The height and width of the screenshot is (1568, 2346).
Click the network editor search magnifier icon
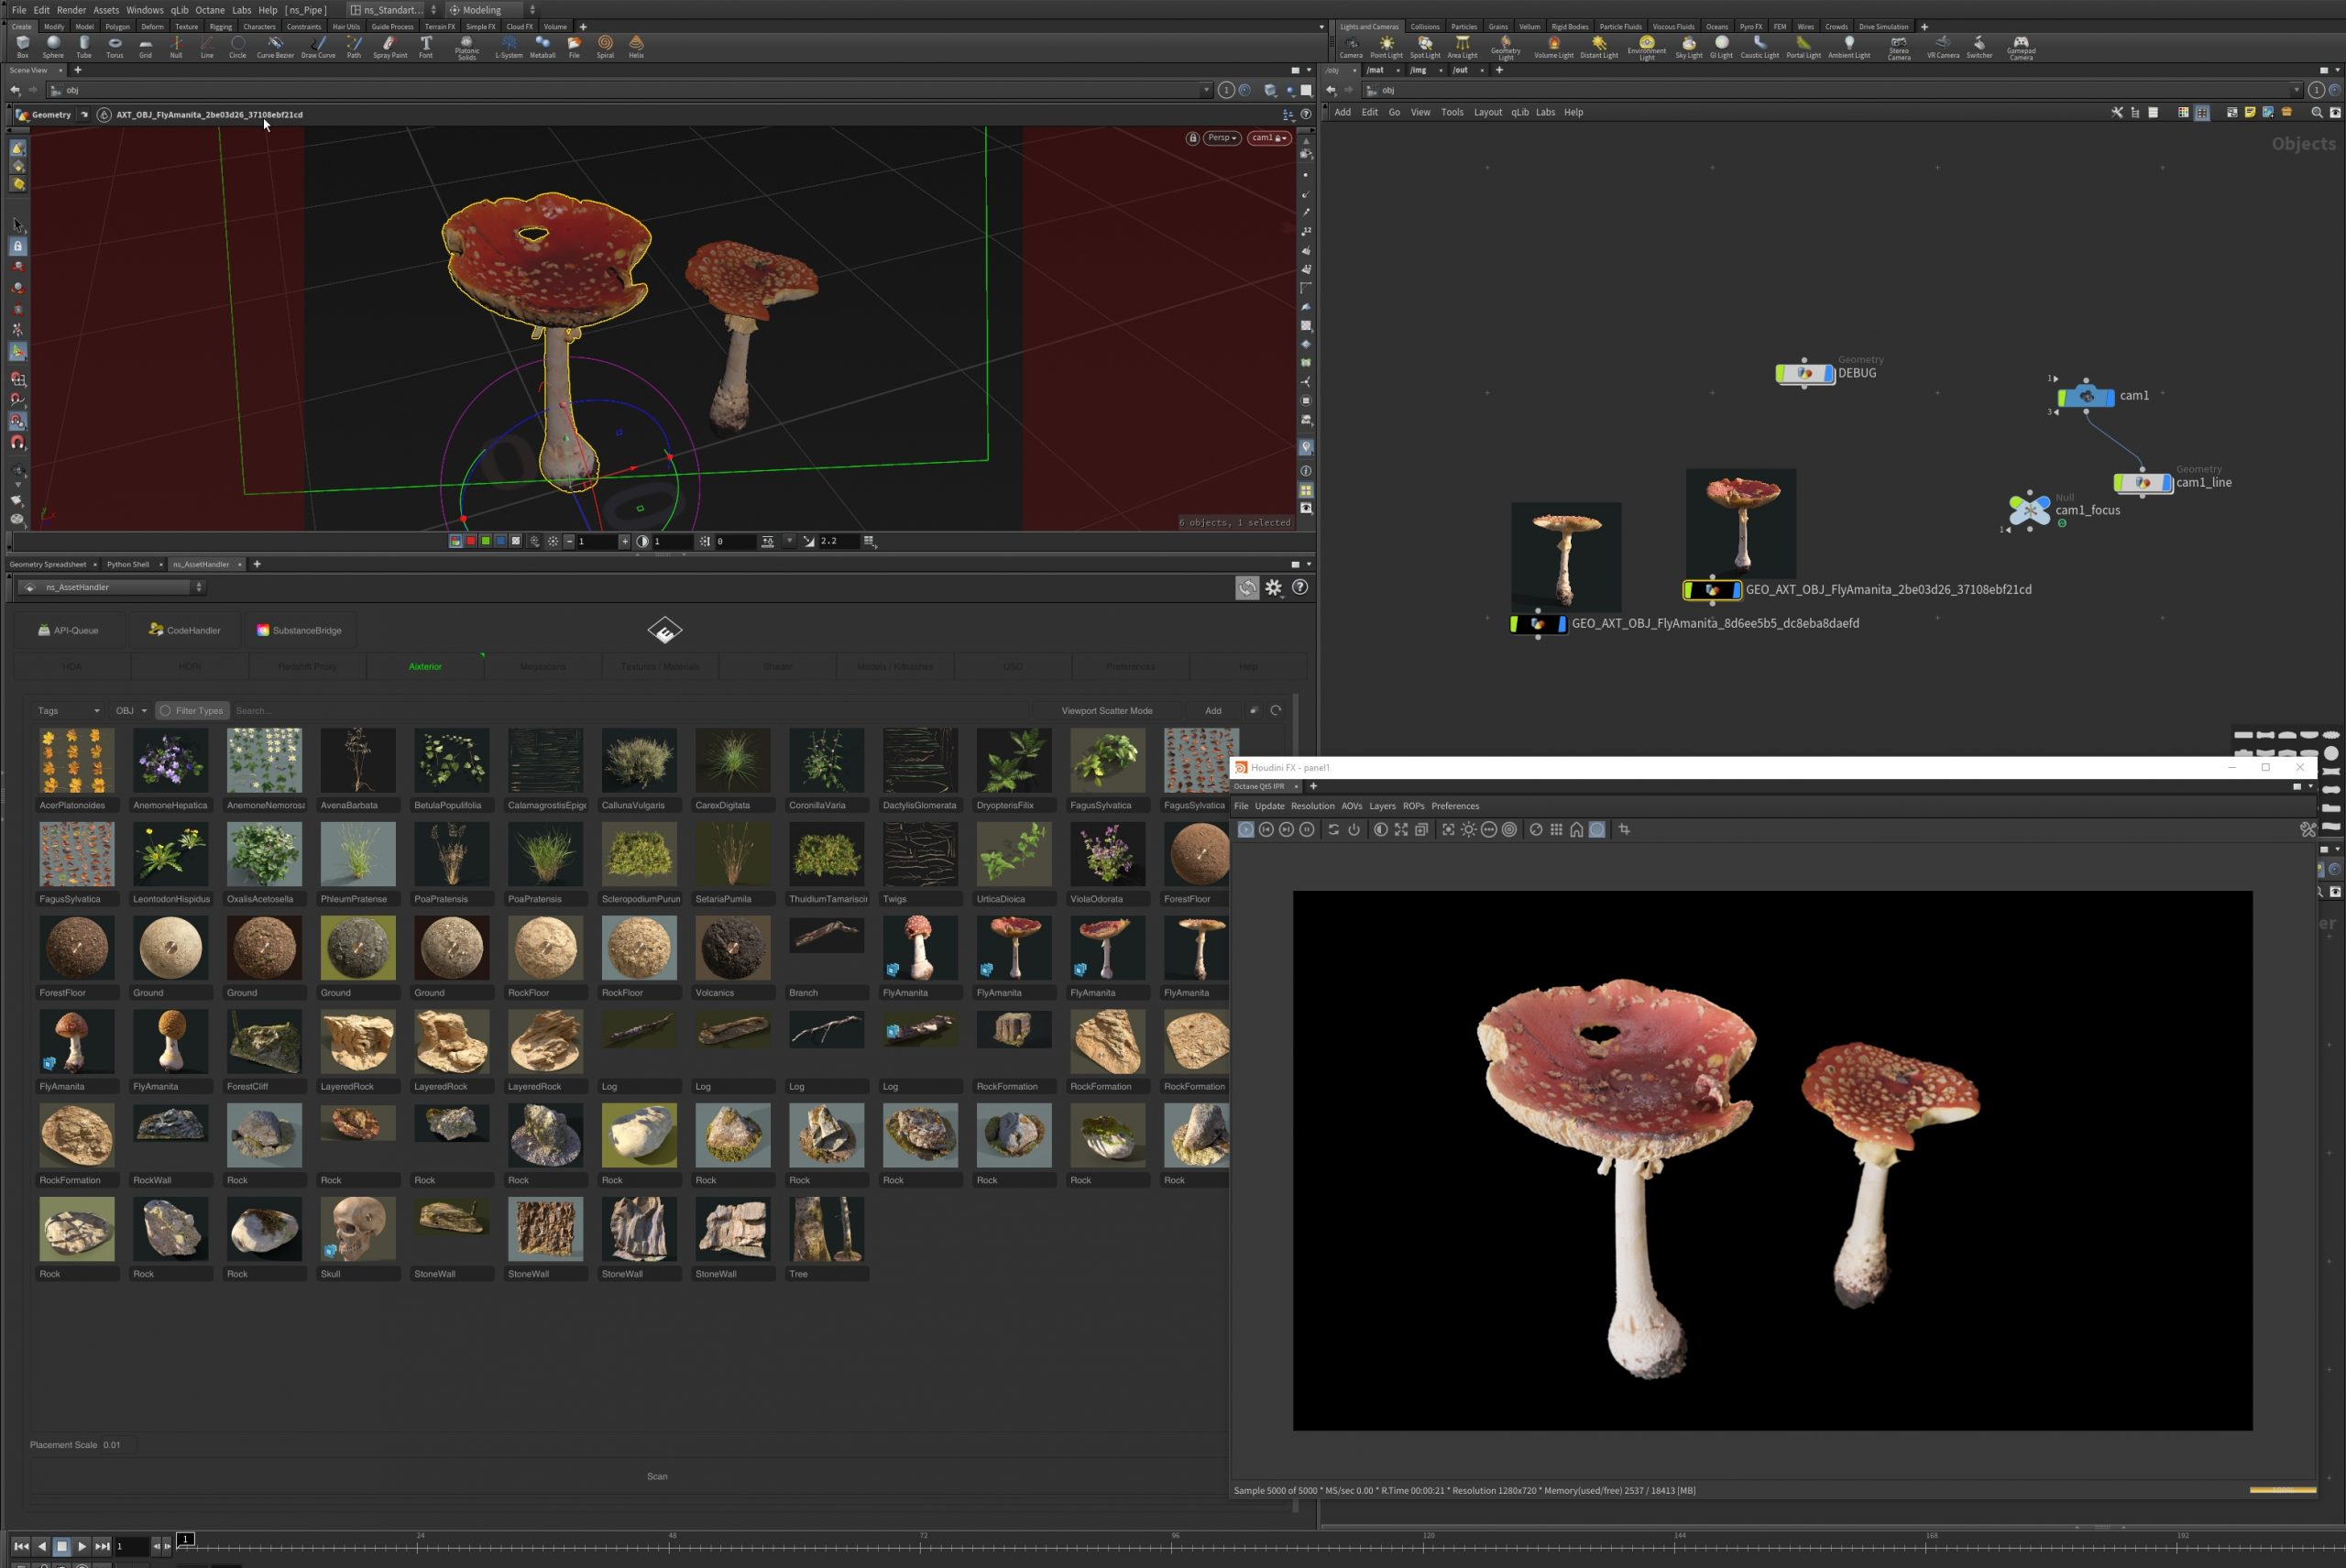[2316, 112]
